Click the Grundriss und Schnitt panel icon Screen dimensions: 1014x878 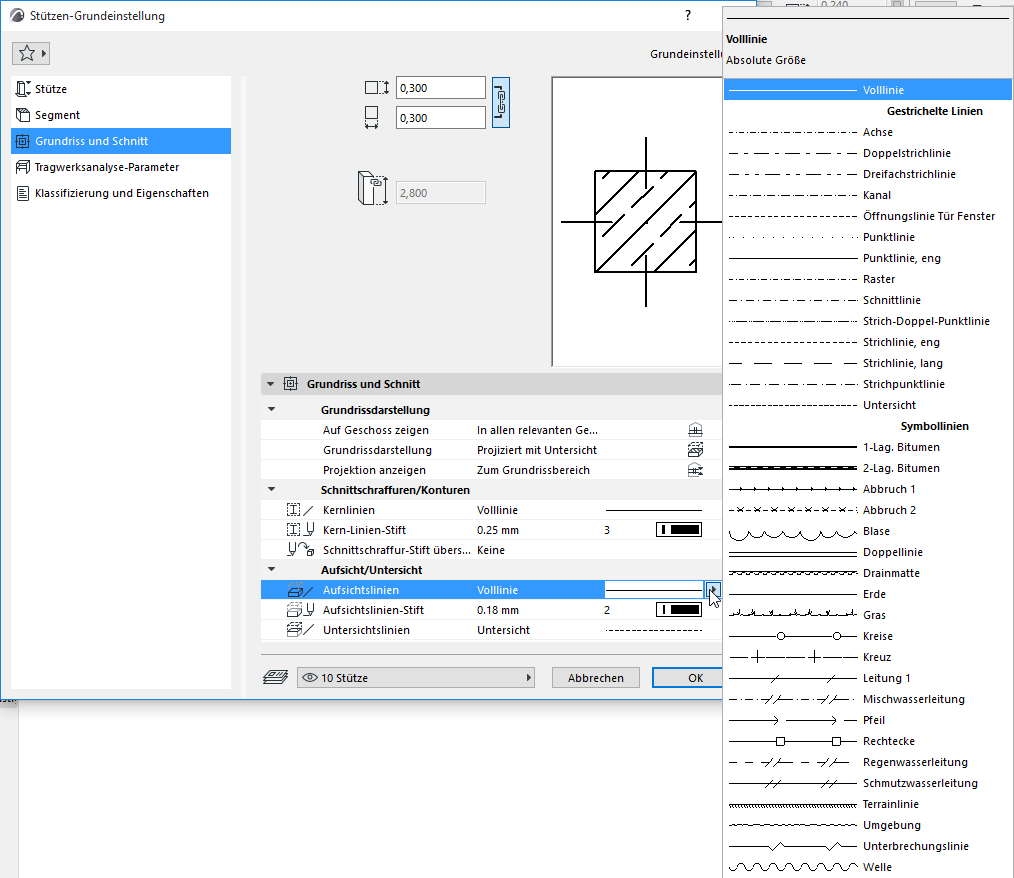point(290,384)
